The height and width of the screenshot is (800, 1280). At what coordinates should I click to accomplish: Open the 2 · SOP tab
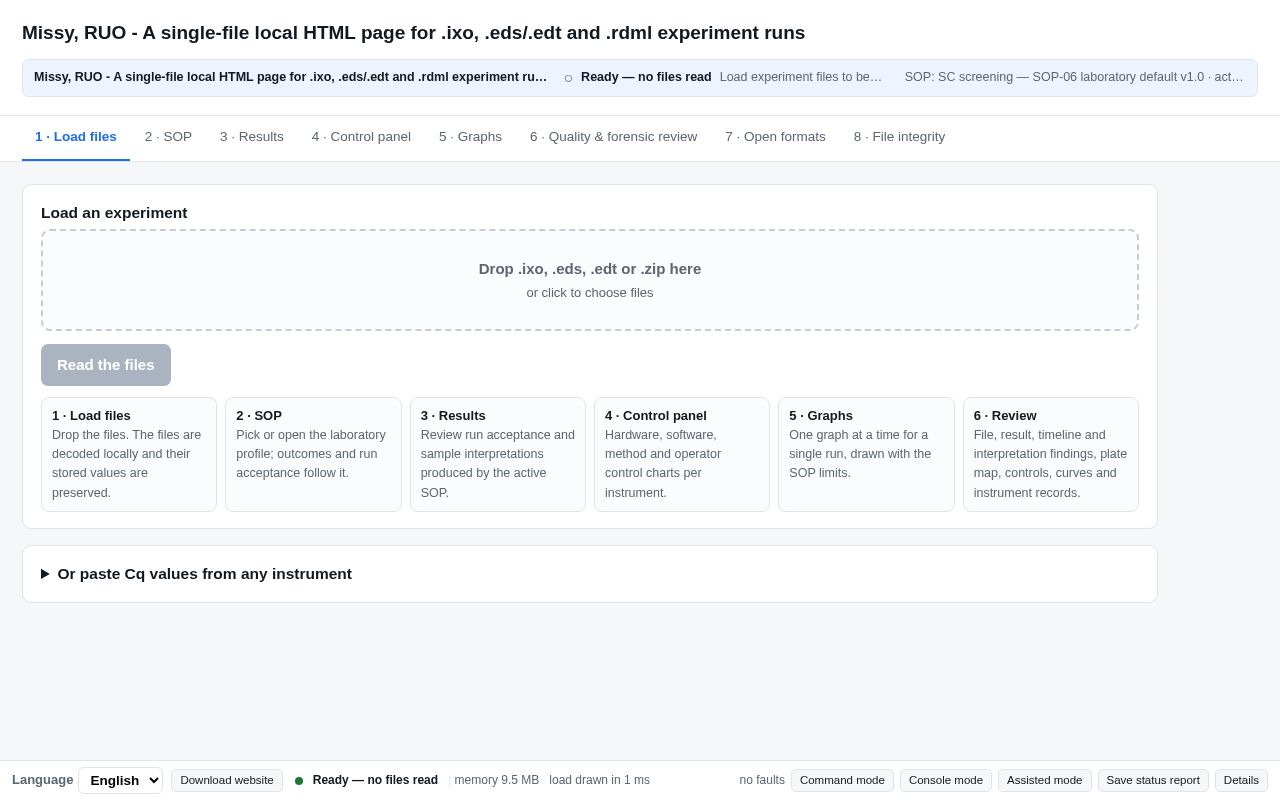[x=168, y=137]
